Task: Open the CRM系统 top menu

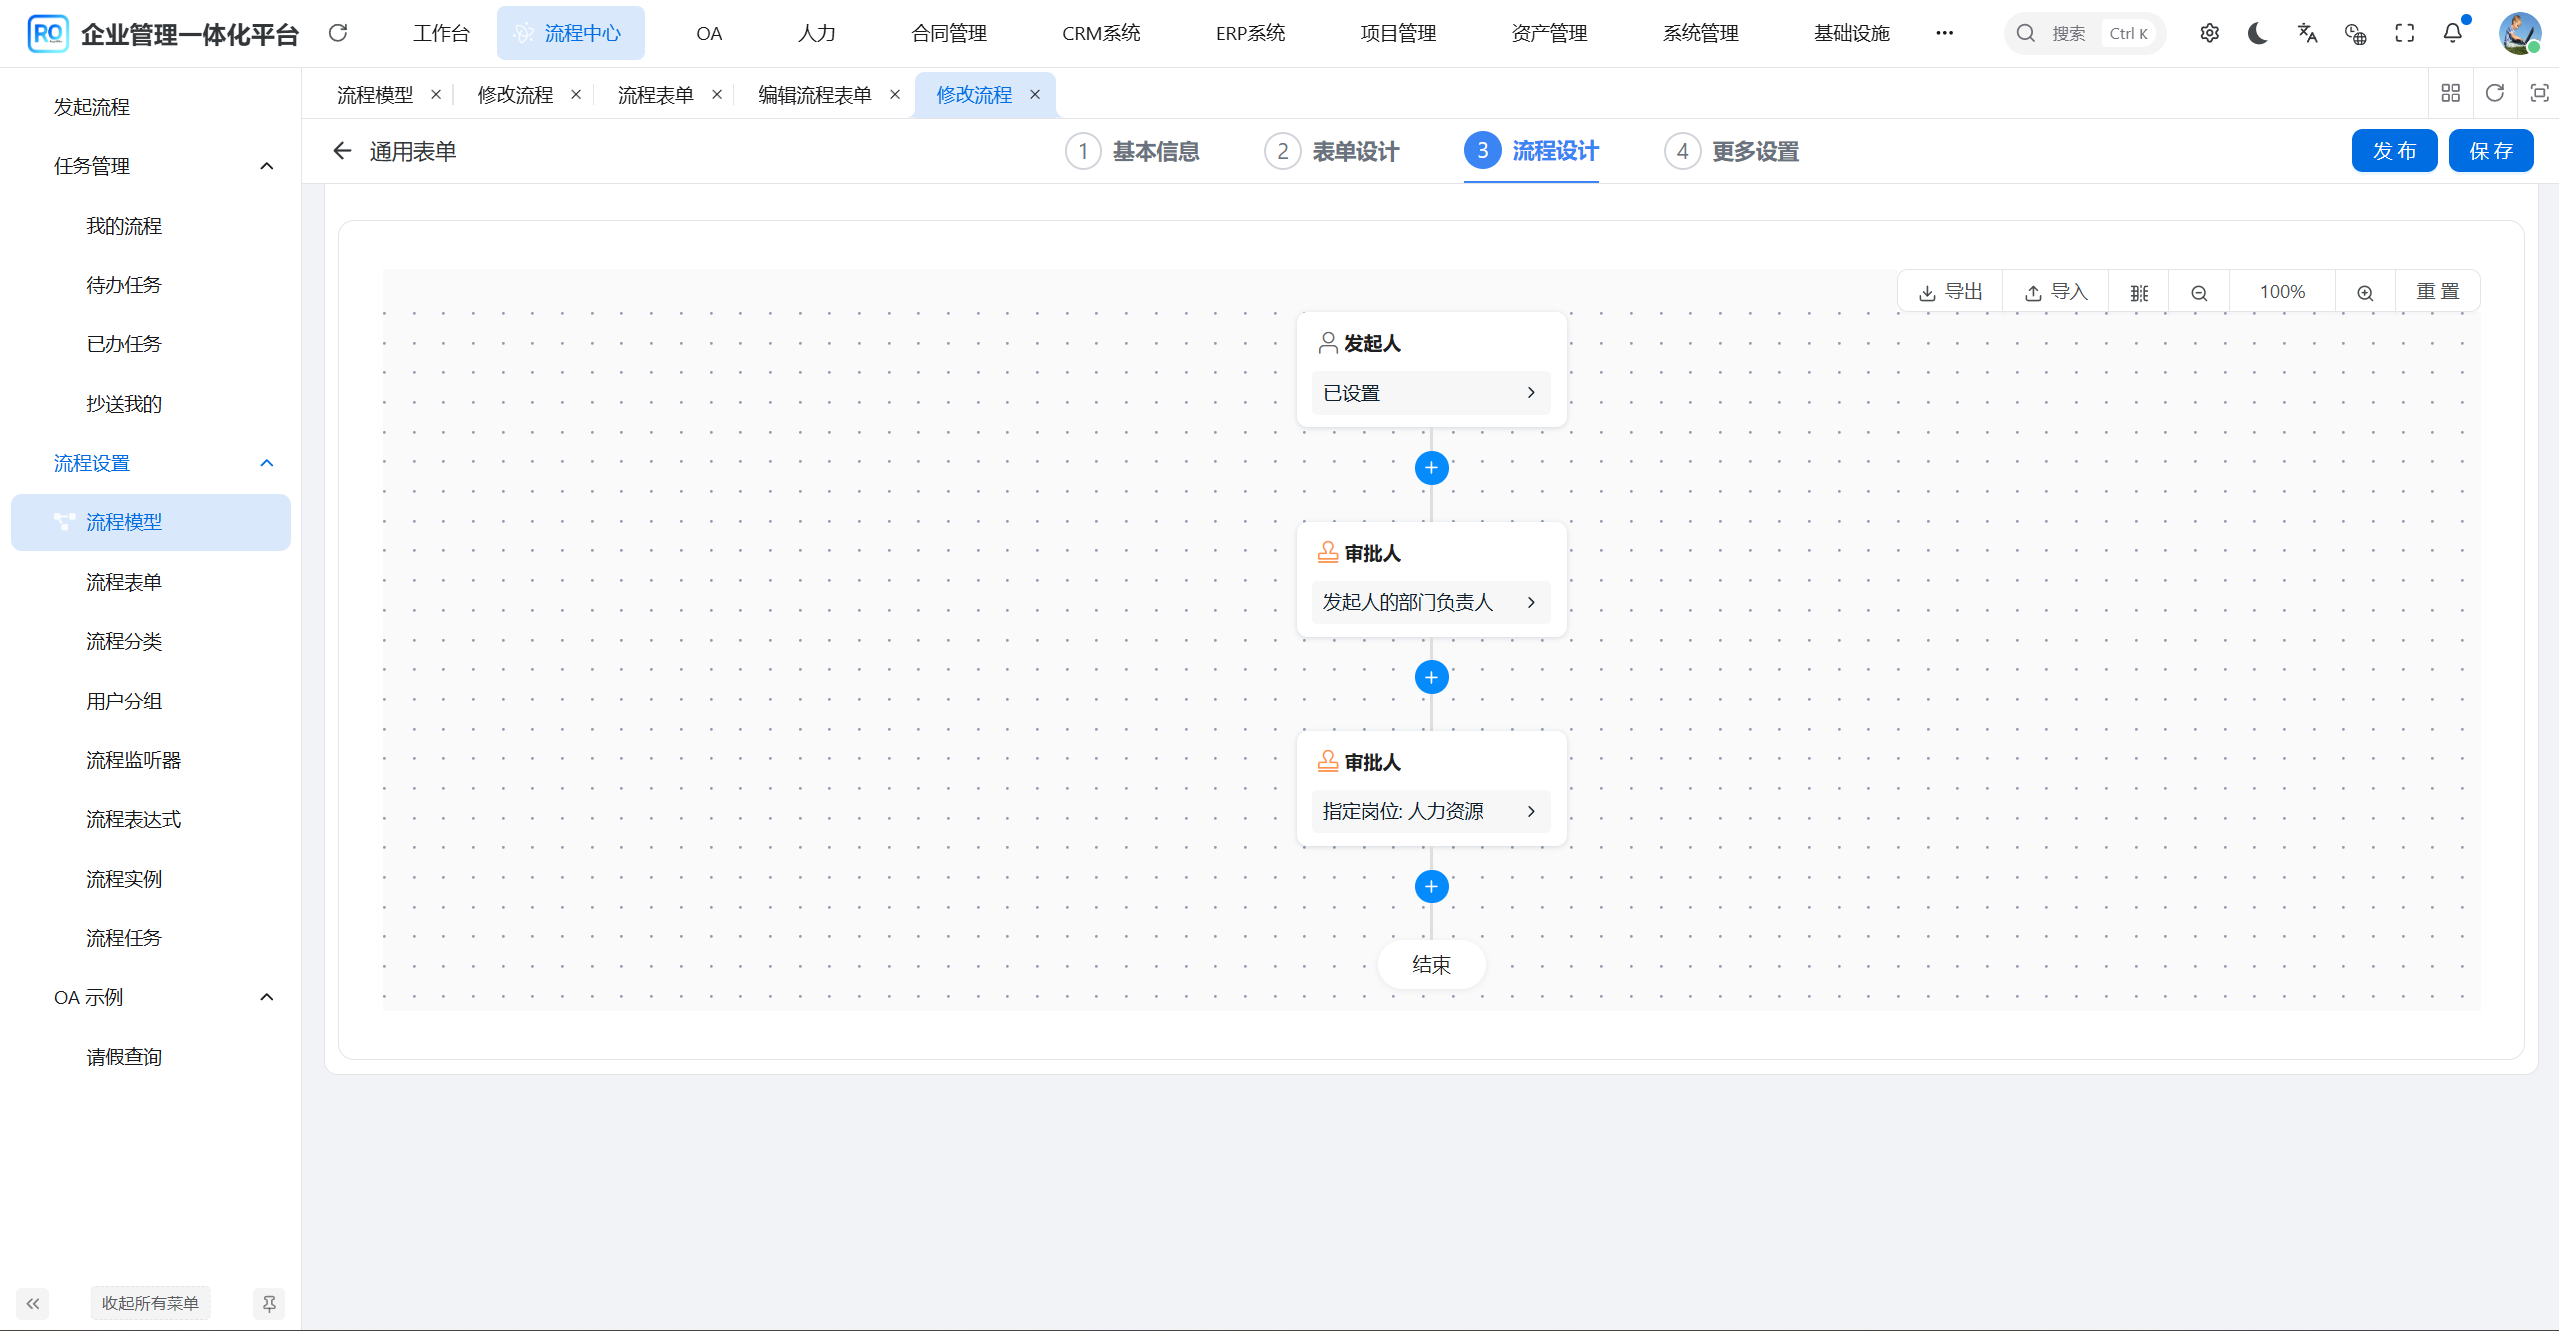Action: tap(1100, 33)
